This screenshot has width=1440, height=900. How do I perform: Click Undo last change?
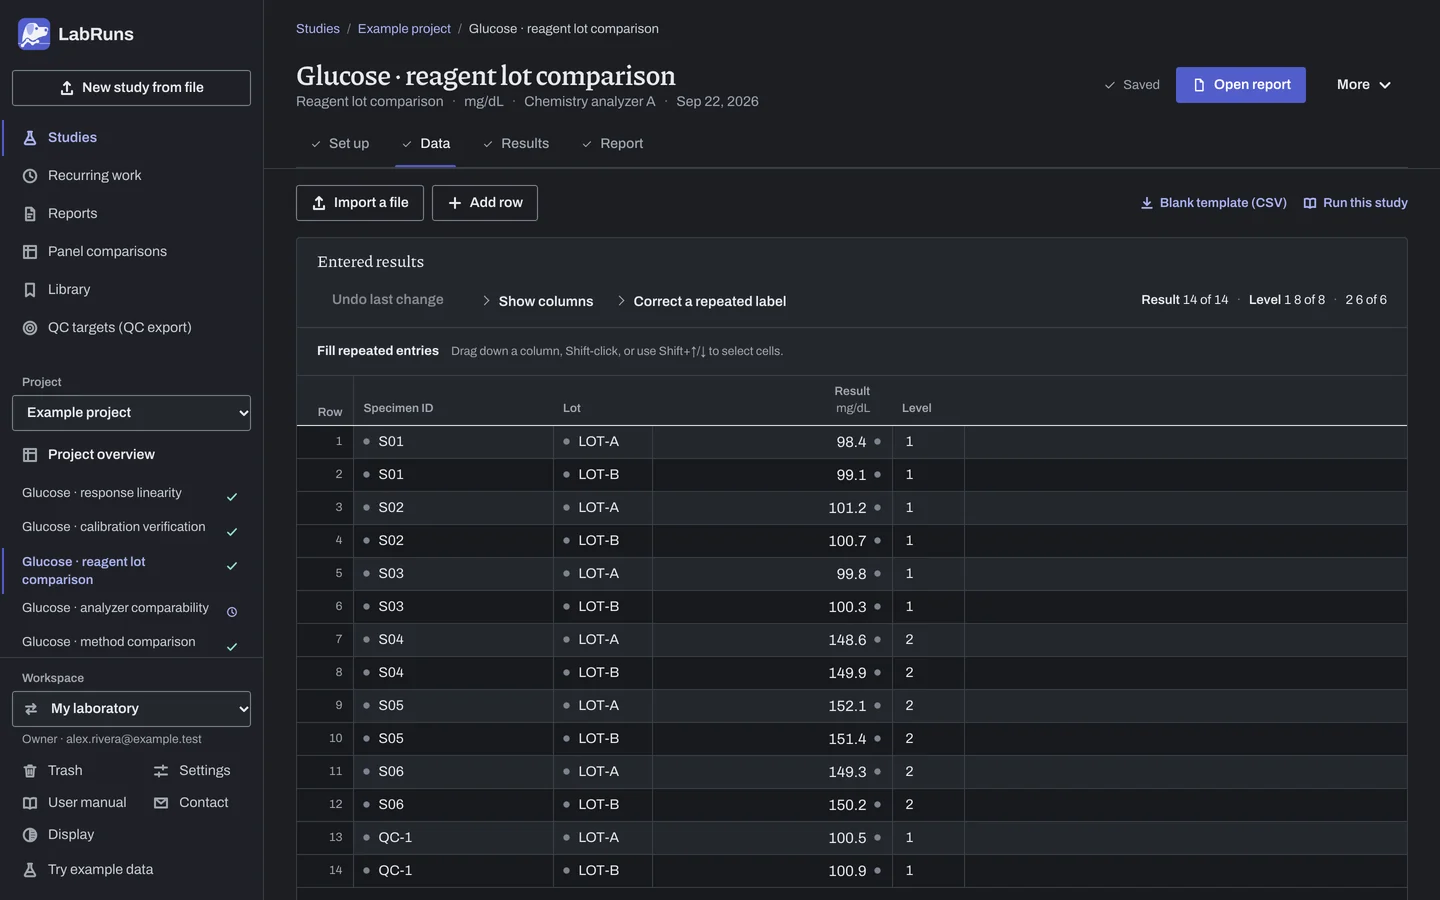(388, 300)
